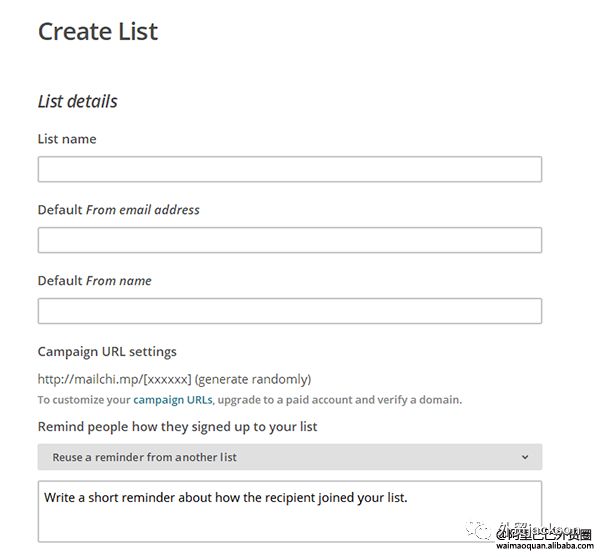Click the chevron arrow on the reminder dropdown
The width and height of the screenshot is (600, 557).
pyautogui.click(x=525, y=457)
